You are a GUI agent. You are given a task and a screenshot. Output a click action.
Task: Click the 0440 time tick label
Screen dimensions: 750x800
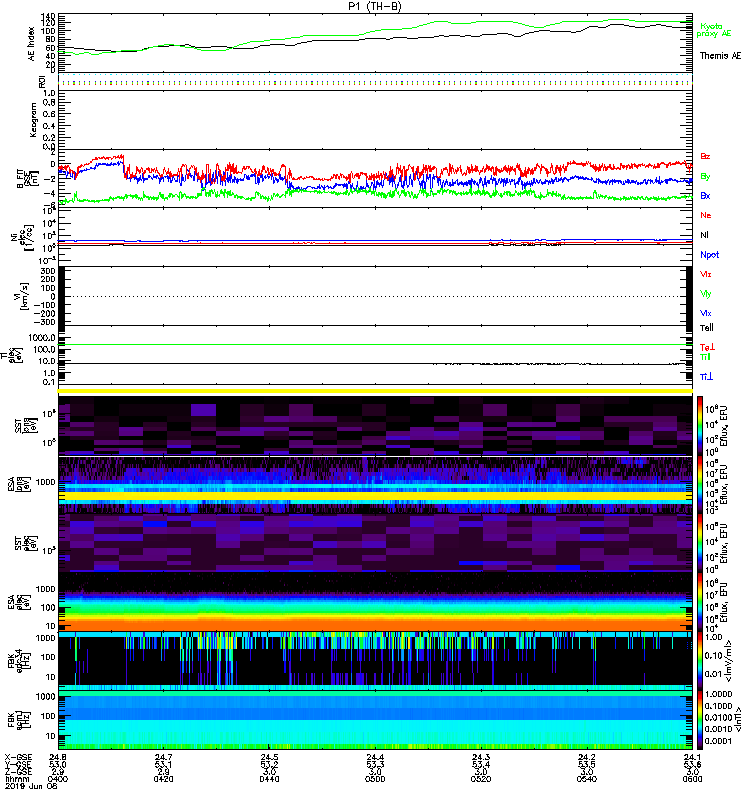269,779
